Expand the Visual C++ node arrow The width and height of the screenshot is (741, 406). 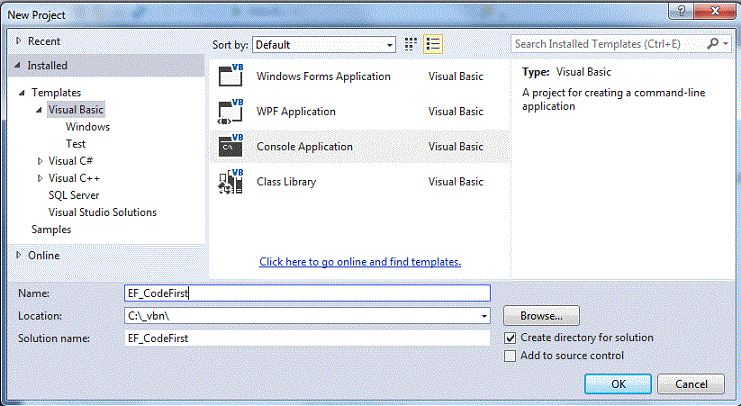click(x=40, y=178)
